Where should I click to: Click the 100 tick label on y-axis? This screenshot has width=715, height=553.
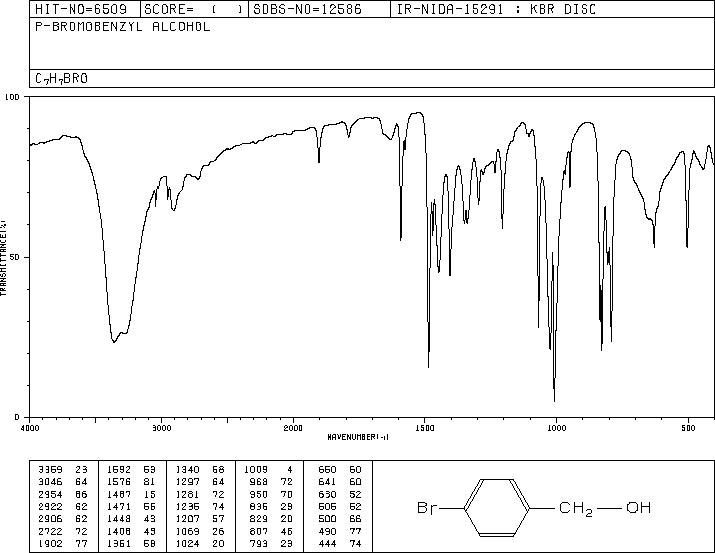pyautogui.click(x=12, y=97)
